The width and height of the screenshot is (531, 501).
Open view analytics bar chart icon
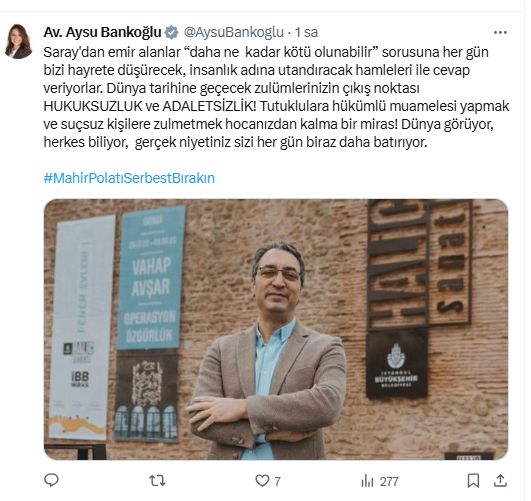point(367,481)
